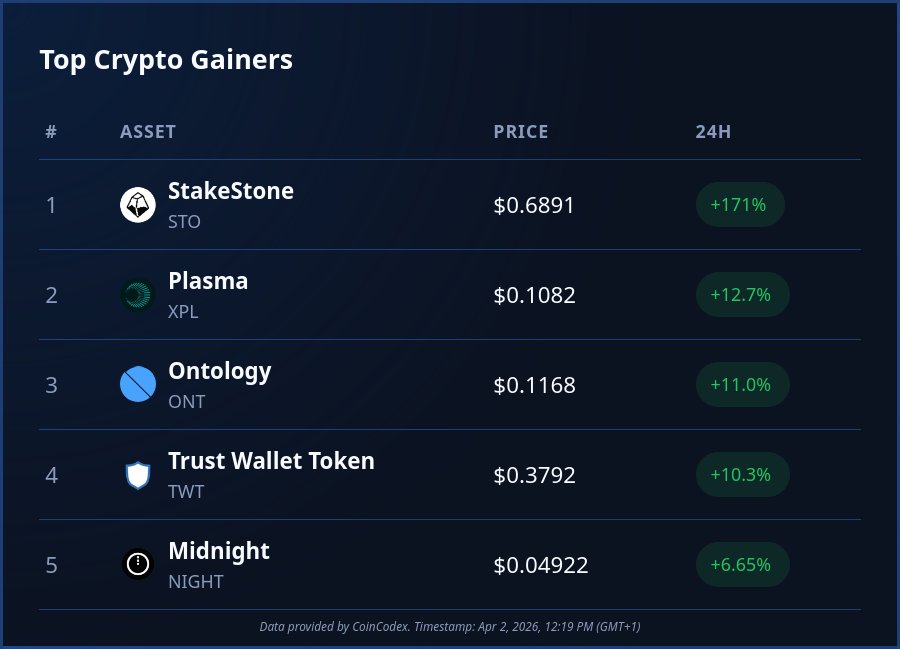Sort by the 24H column header
The height and width of the screenshot is (649, 900).
pos(713,132)
